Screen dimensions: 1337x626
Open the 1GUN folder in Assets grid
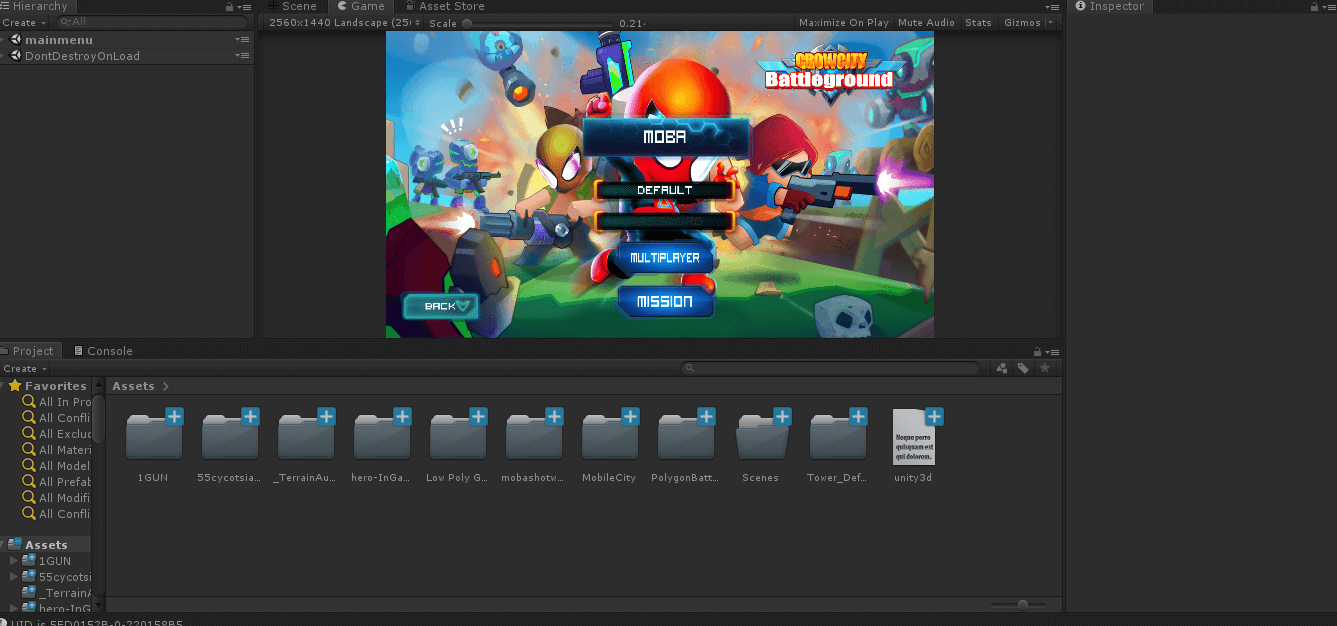[x=153, y=438]
